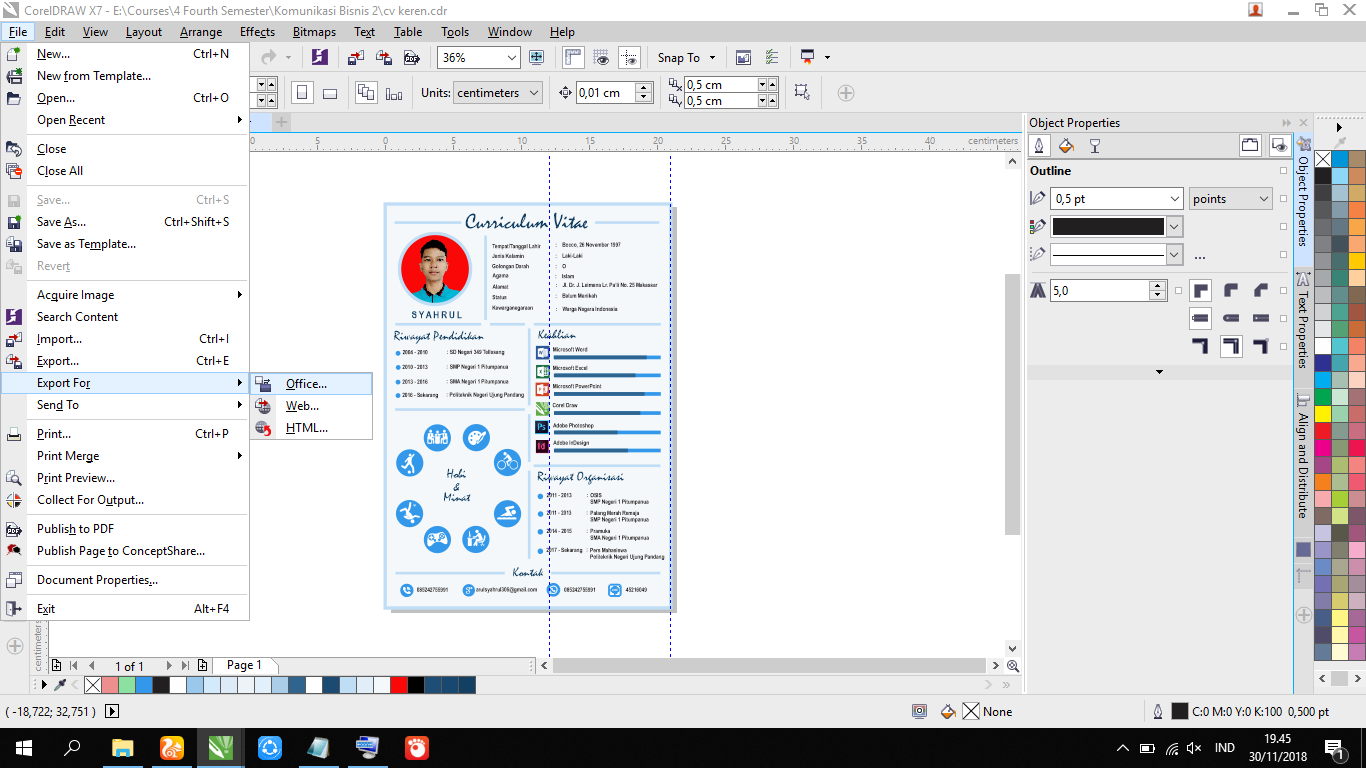Select the Page 1 tab
Viewport: 1366px width, 768px height.
[x=244, y=665]
